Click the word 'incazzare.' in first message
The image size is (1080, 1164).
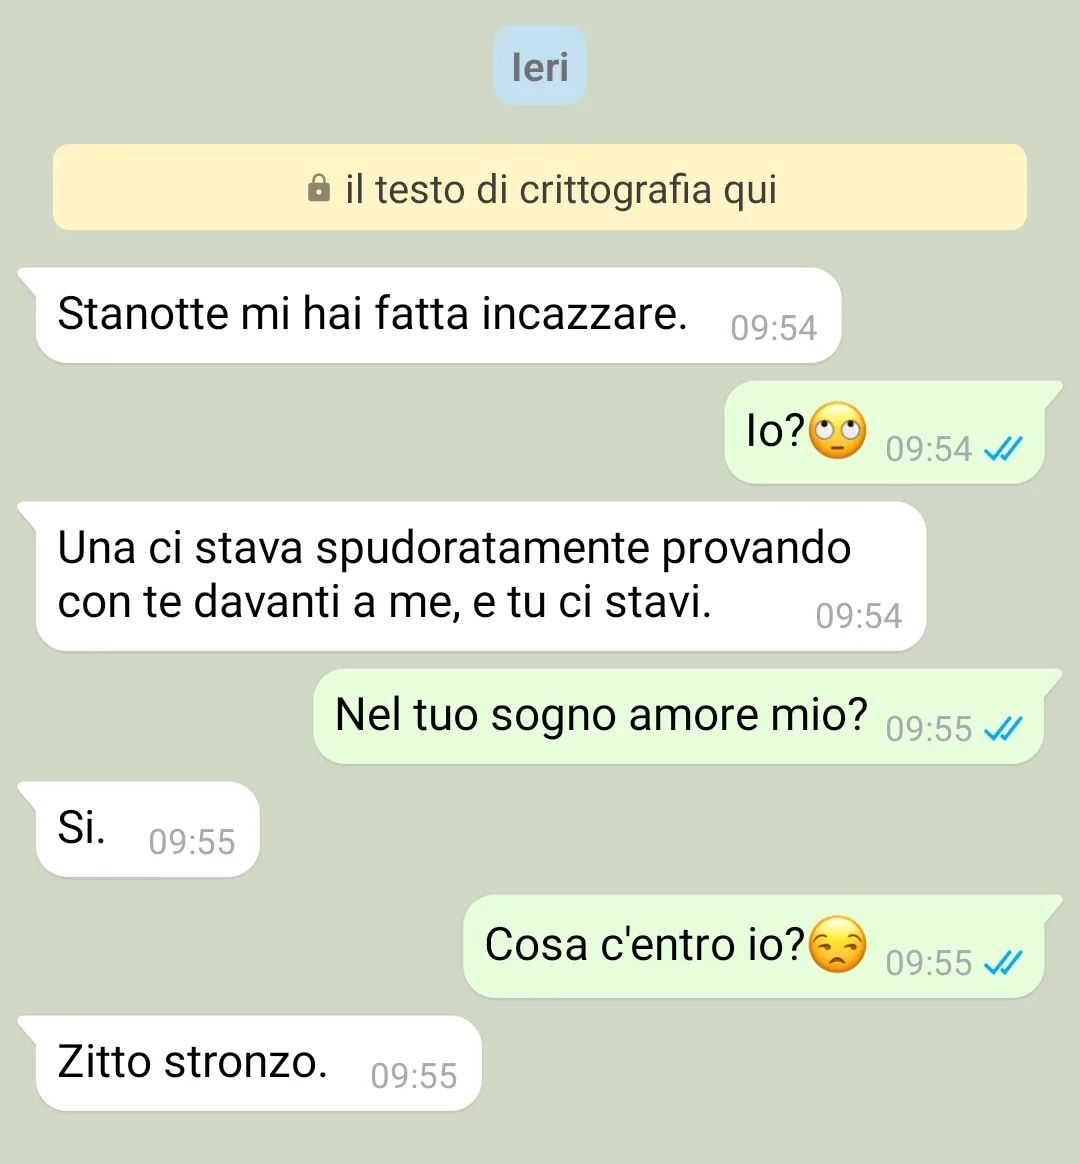(584, 313)
